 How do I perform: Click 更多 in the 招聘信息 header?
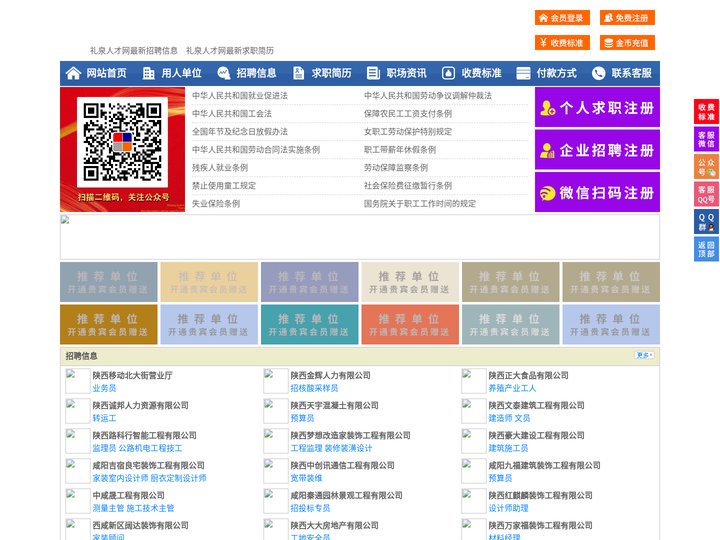coord(644,355)
